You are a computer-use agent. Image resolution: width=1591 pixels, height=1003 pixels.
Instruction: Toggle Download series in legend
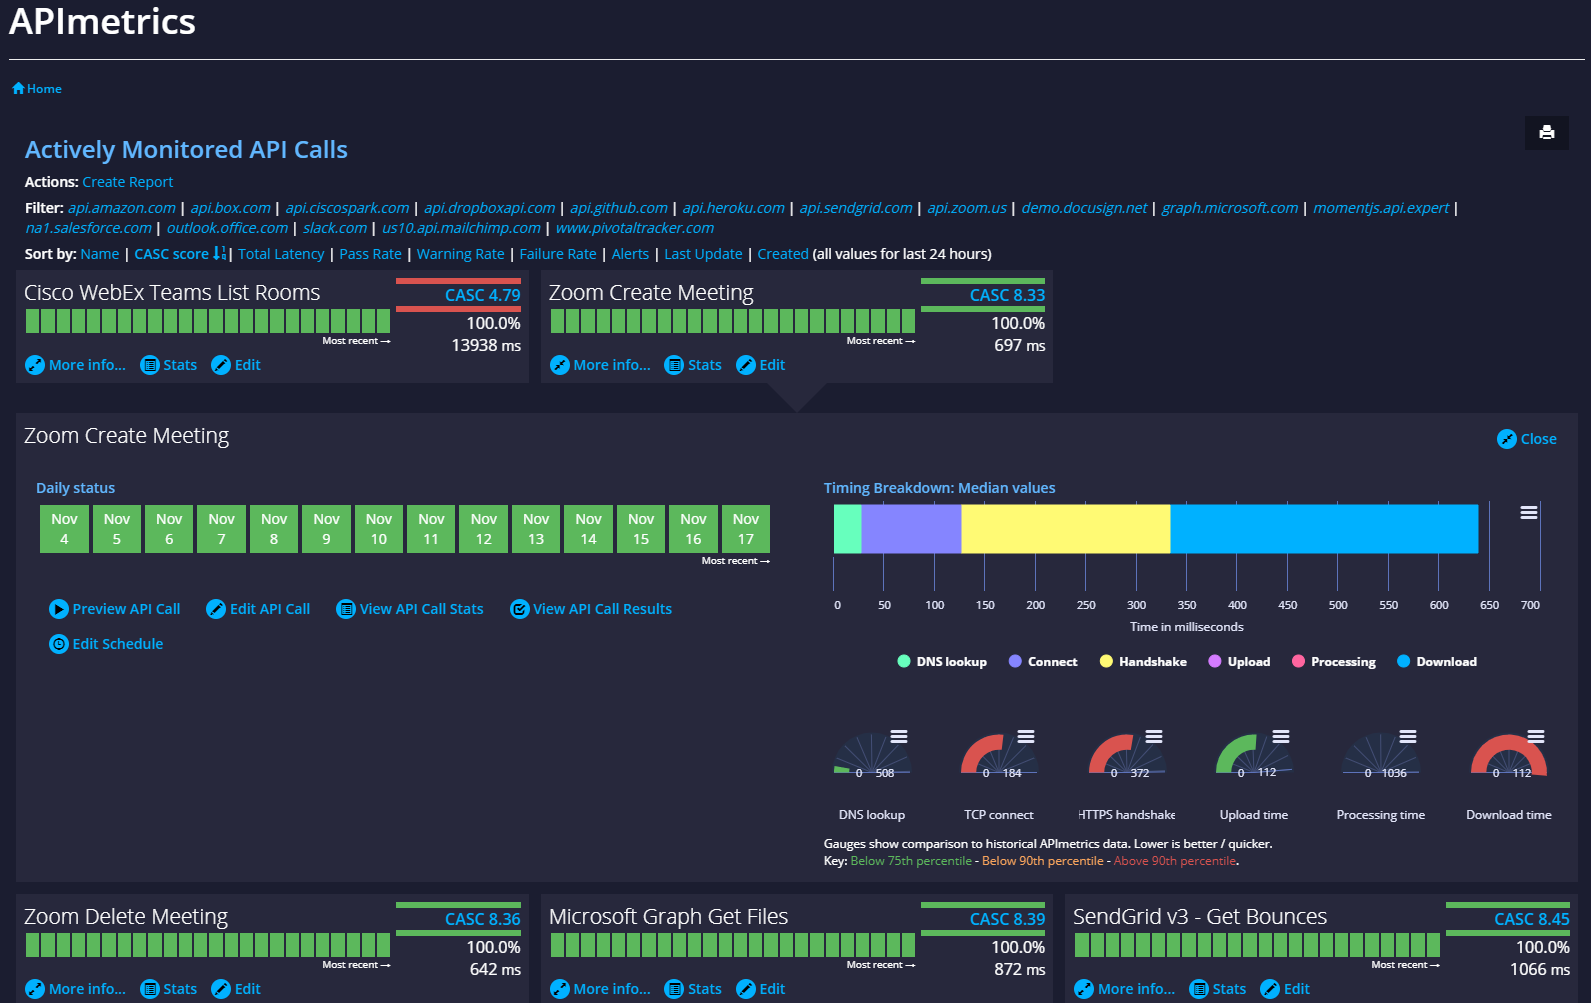tap(1437, 662)
